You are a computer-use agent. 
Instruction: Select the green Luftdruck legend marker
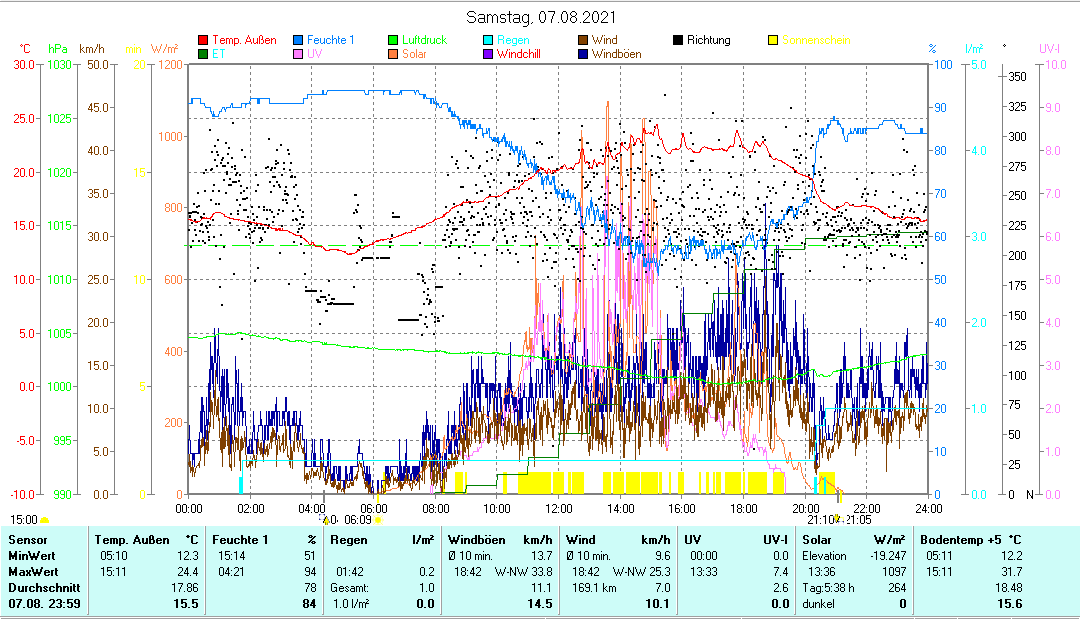[x=393, y=40]
